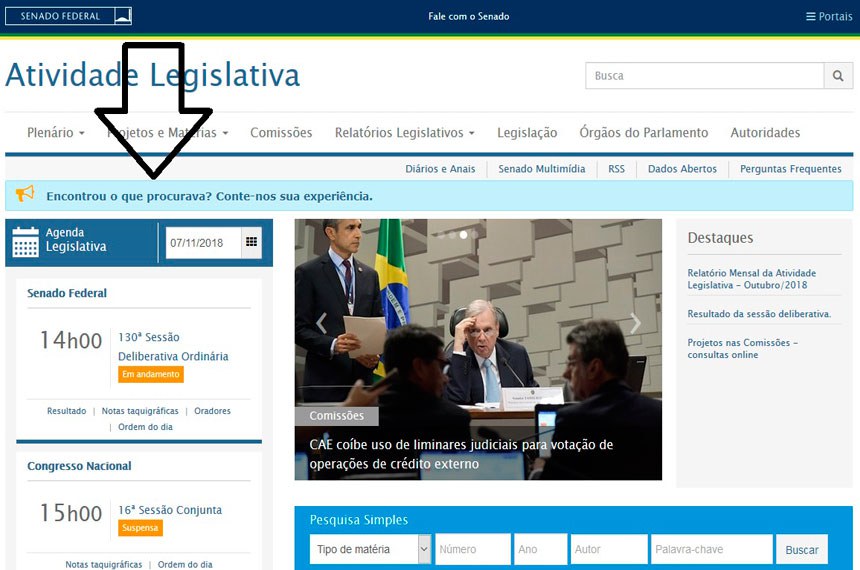The height and width of the screenshot is (570, 860).
Task: Click the Agenda Legislativa calendar icon
Action: pos(26,242)
